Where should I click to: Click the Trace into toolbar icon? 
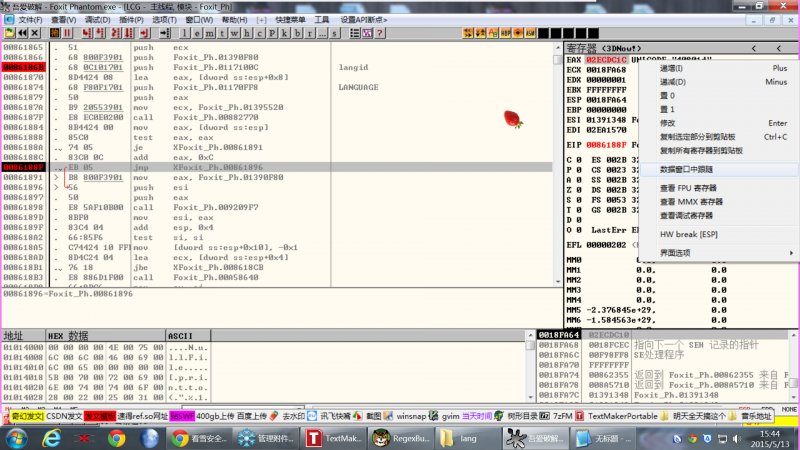click(x=116, y=33)
